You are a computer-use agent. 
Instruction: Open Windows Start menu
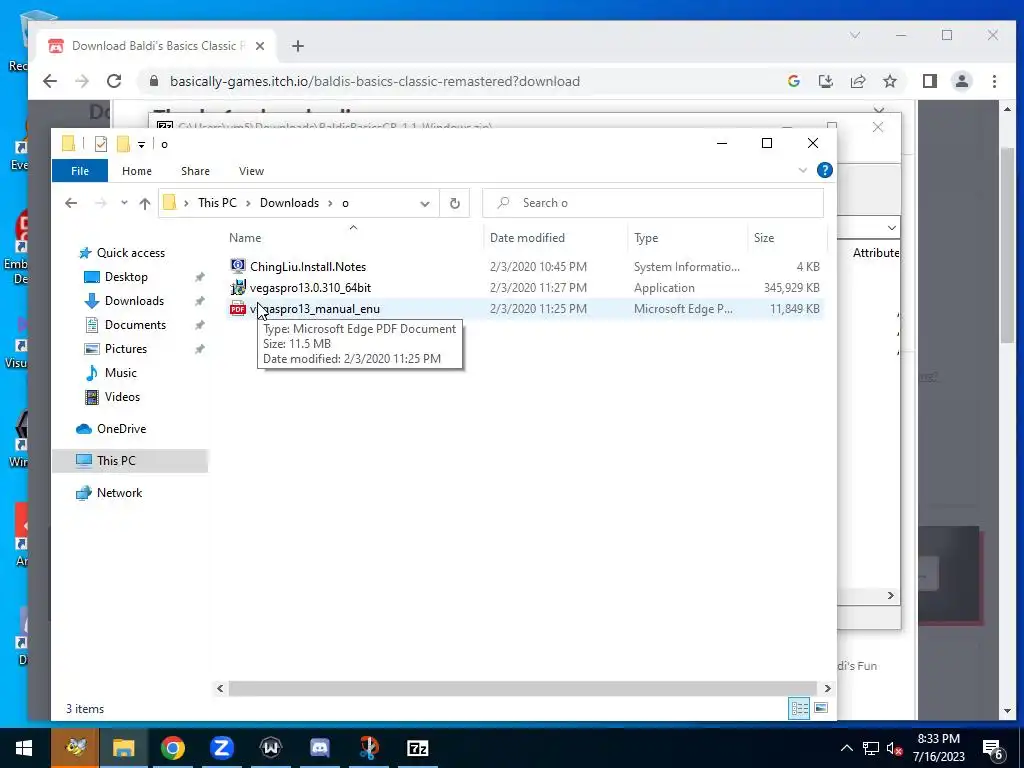[x=24, y=748]
